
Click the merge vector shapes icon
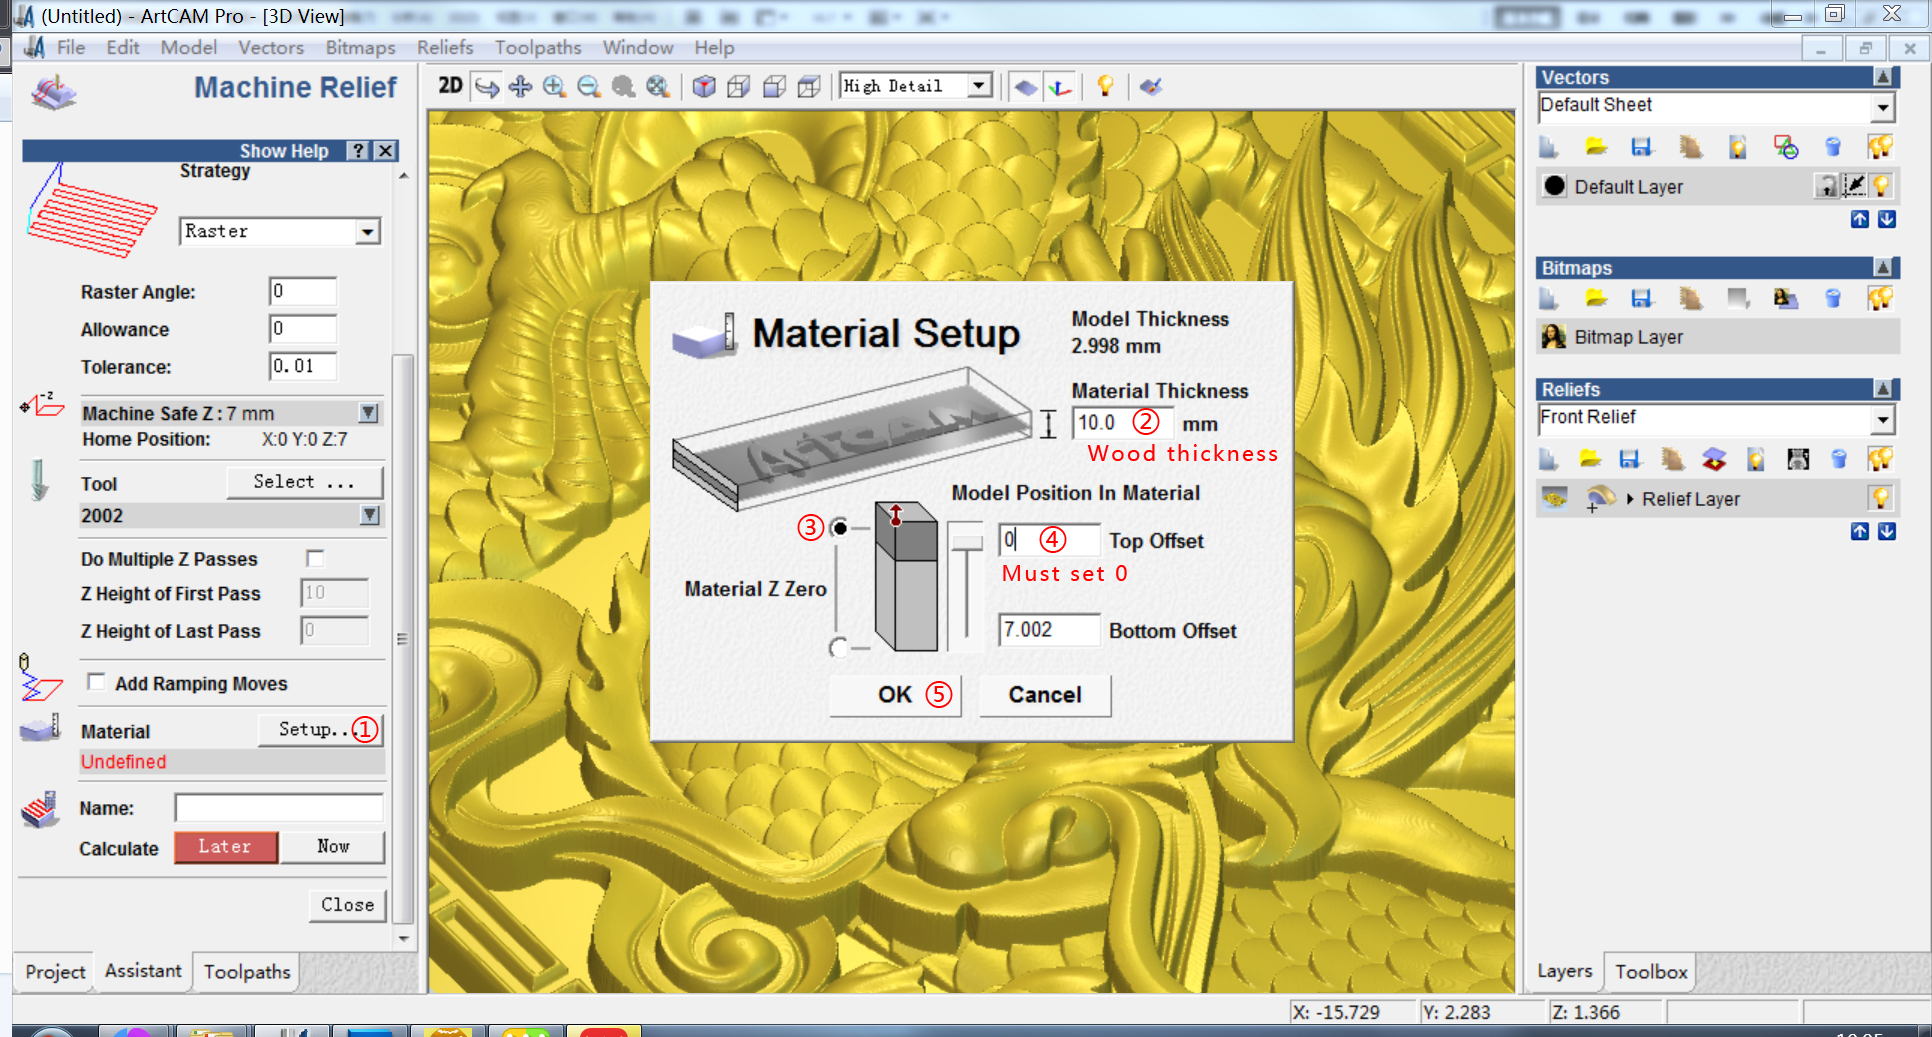point(1786,147)
